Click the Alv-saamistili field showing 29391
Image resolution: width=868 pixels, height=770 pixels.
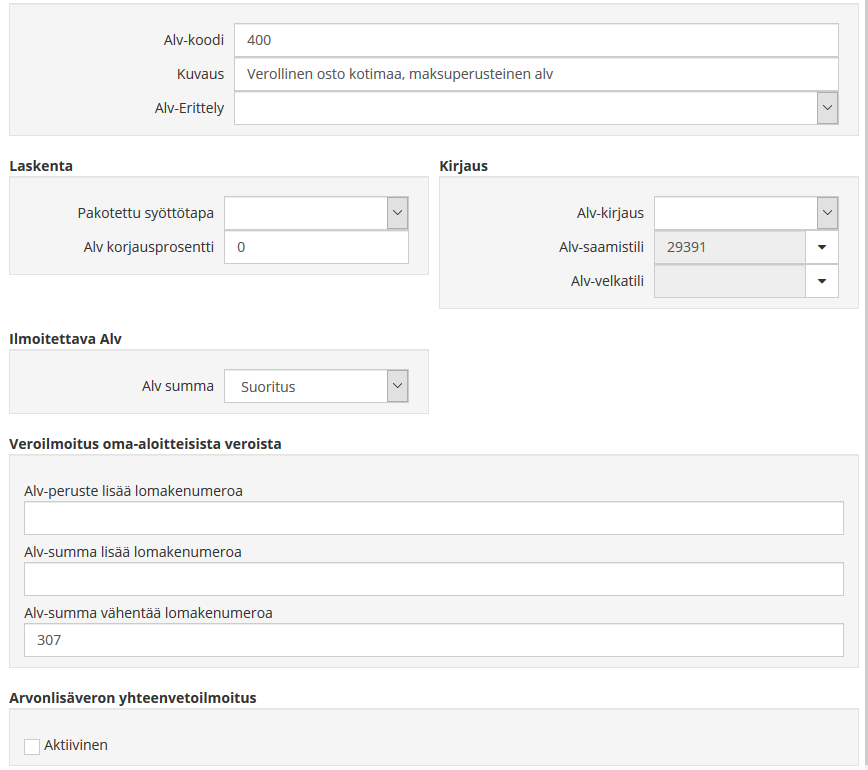pyautogui.click(x=729, y=247)
